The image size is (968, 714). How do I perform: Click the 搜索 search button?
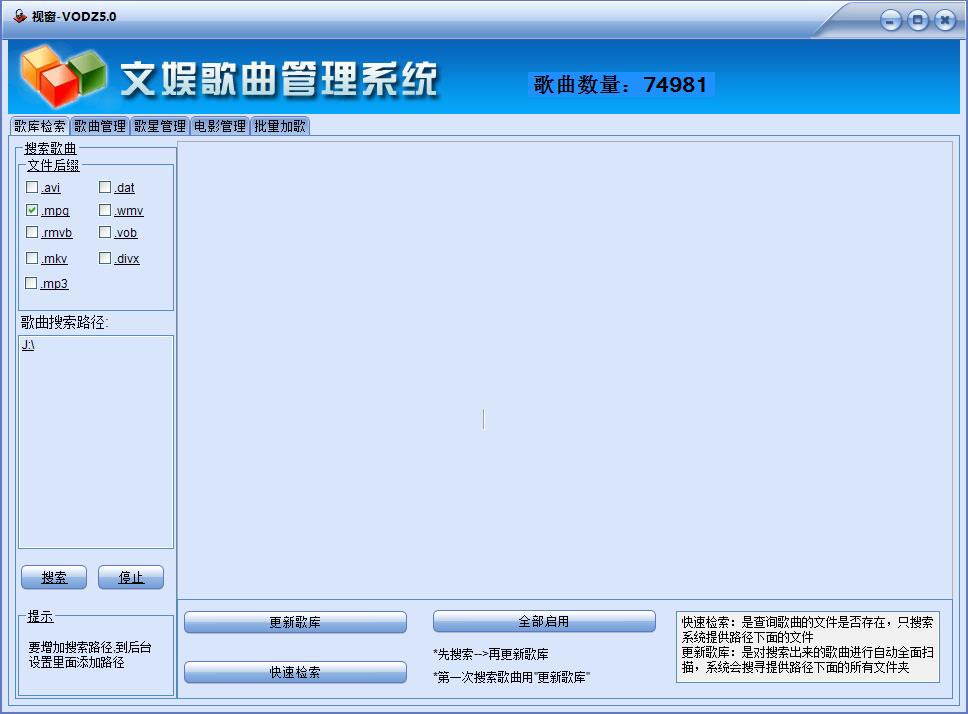pos(53,577)
